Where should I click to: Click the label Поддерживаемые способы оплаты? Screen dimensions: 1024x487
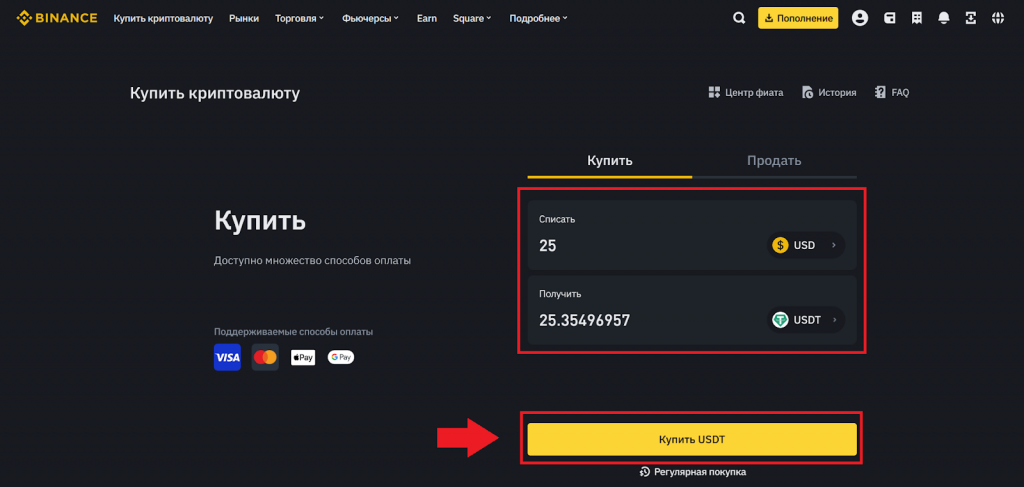[x=293, y=332]
